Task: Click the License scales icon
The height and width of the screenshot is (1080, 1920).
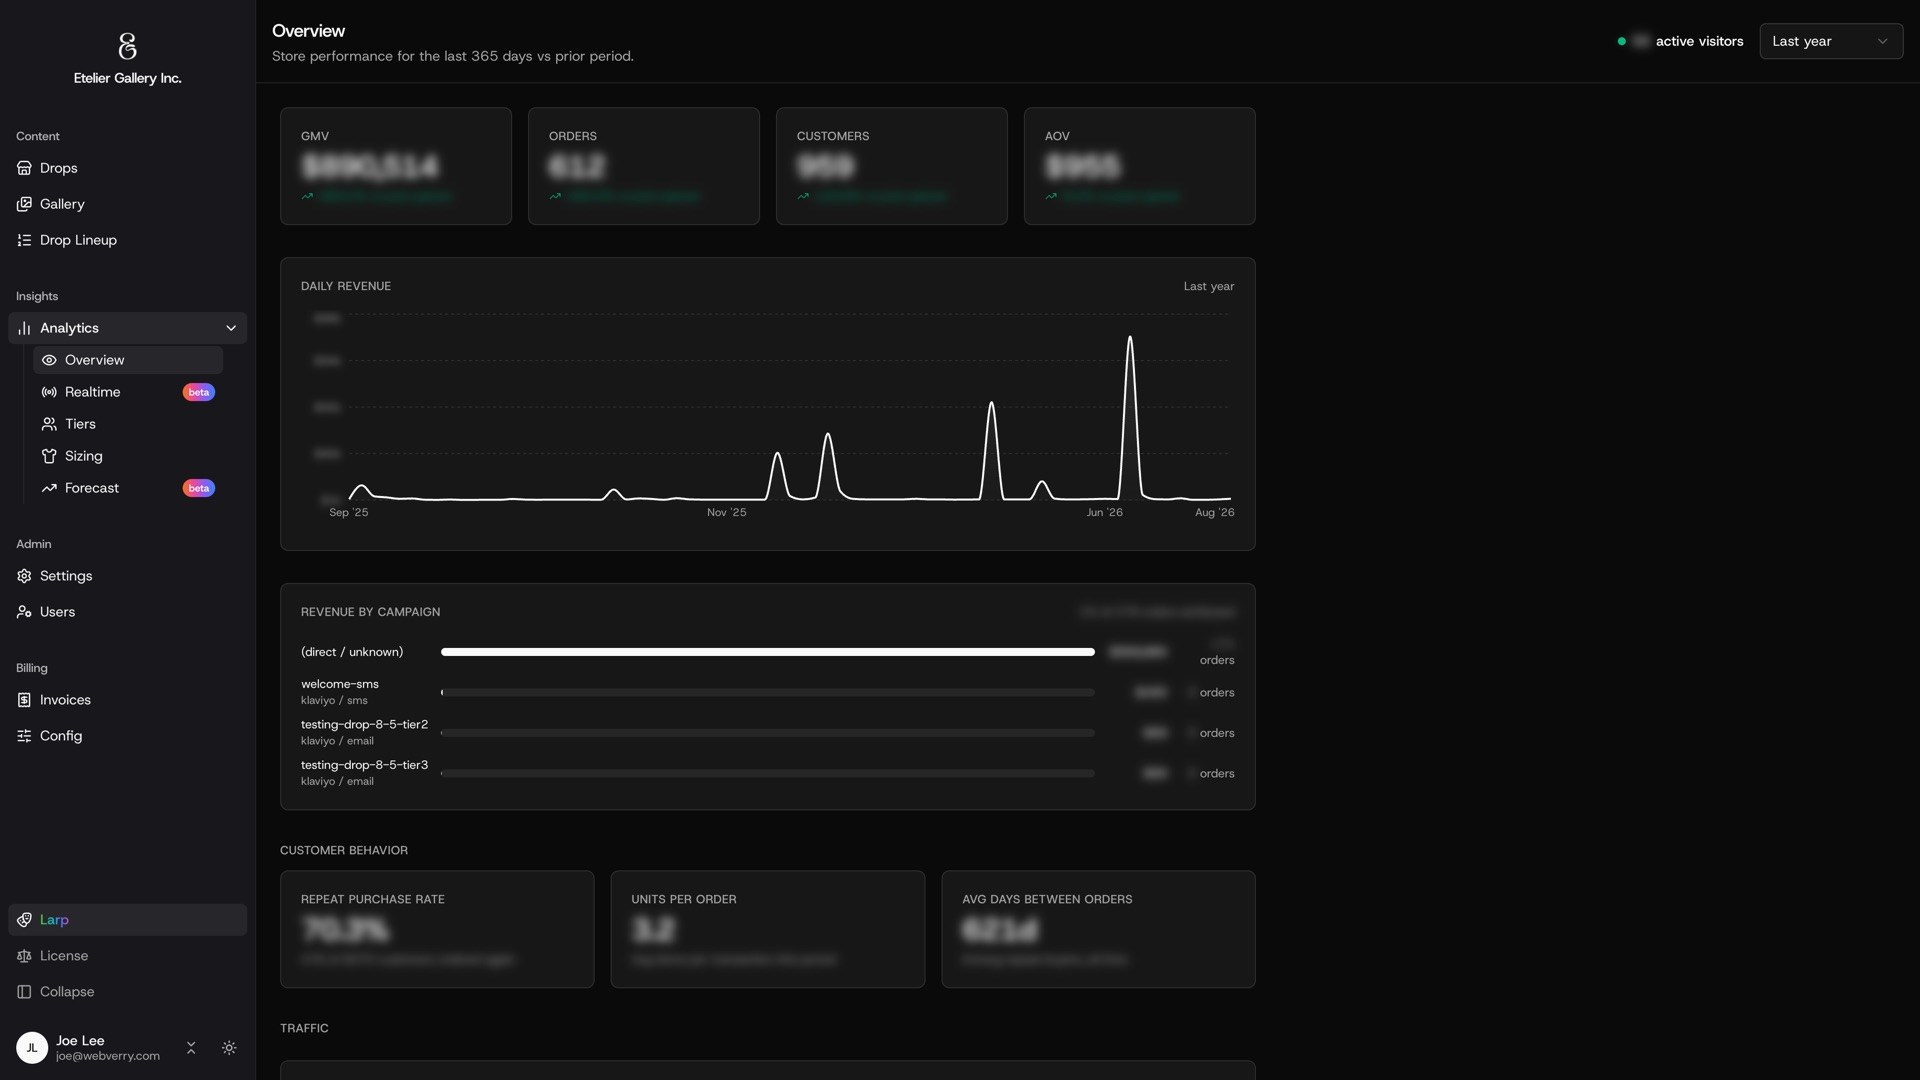Action: 24,956
